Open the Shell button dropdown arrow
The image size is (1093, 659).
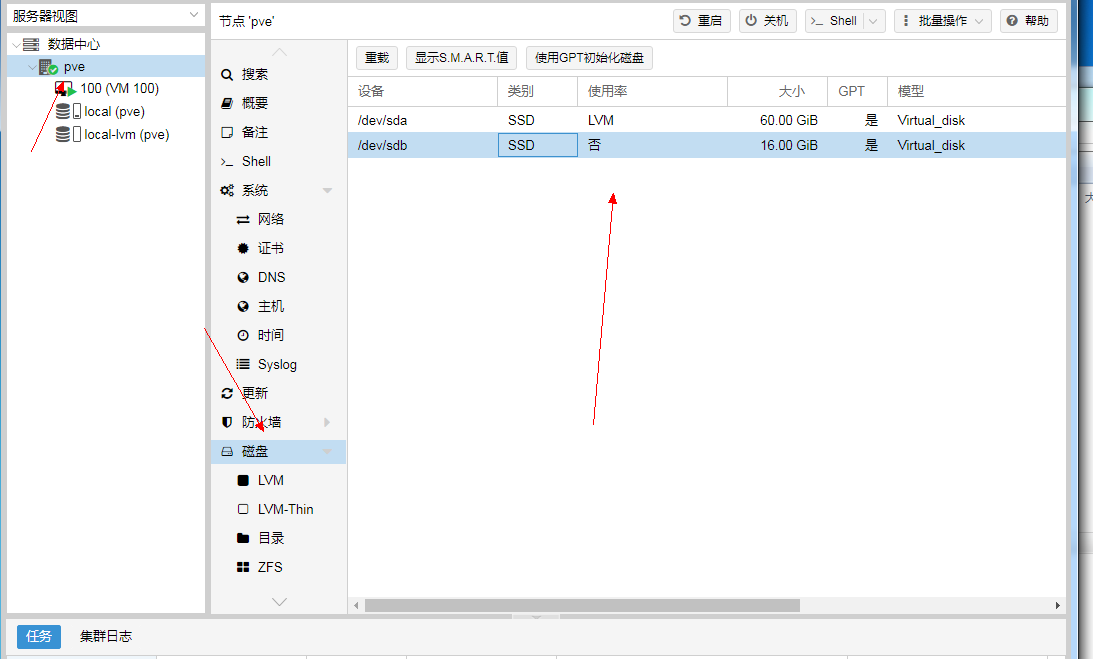coord(873,21)
